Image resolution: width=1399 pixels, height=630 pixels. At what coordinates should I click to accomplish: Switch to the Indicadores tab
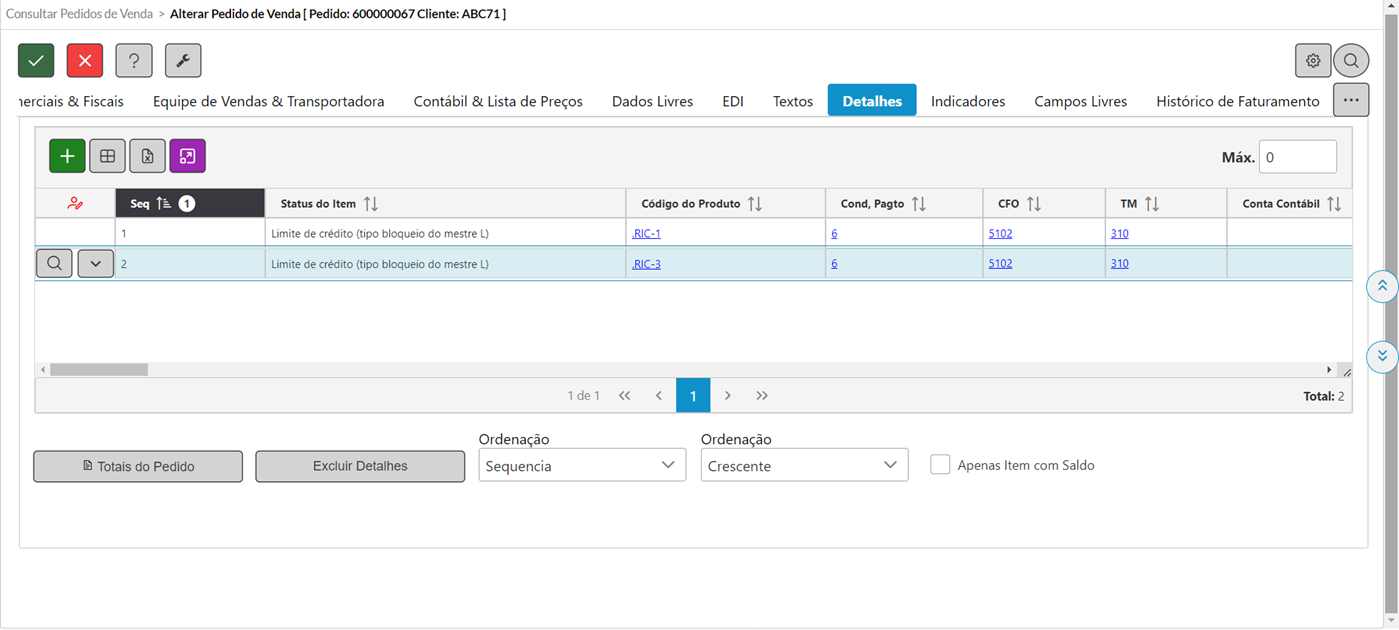968,101
